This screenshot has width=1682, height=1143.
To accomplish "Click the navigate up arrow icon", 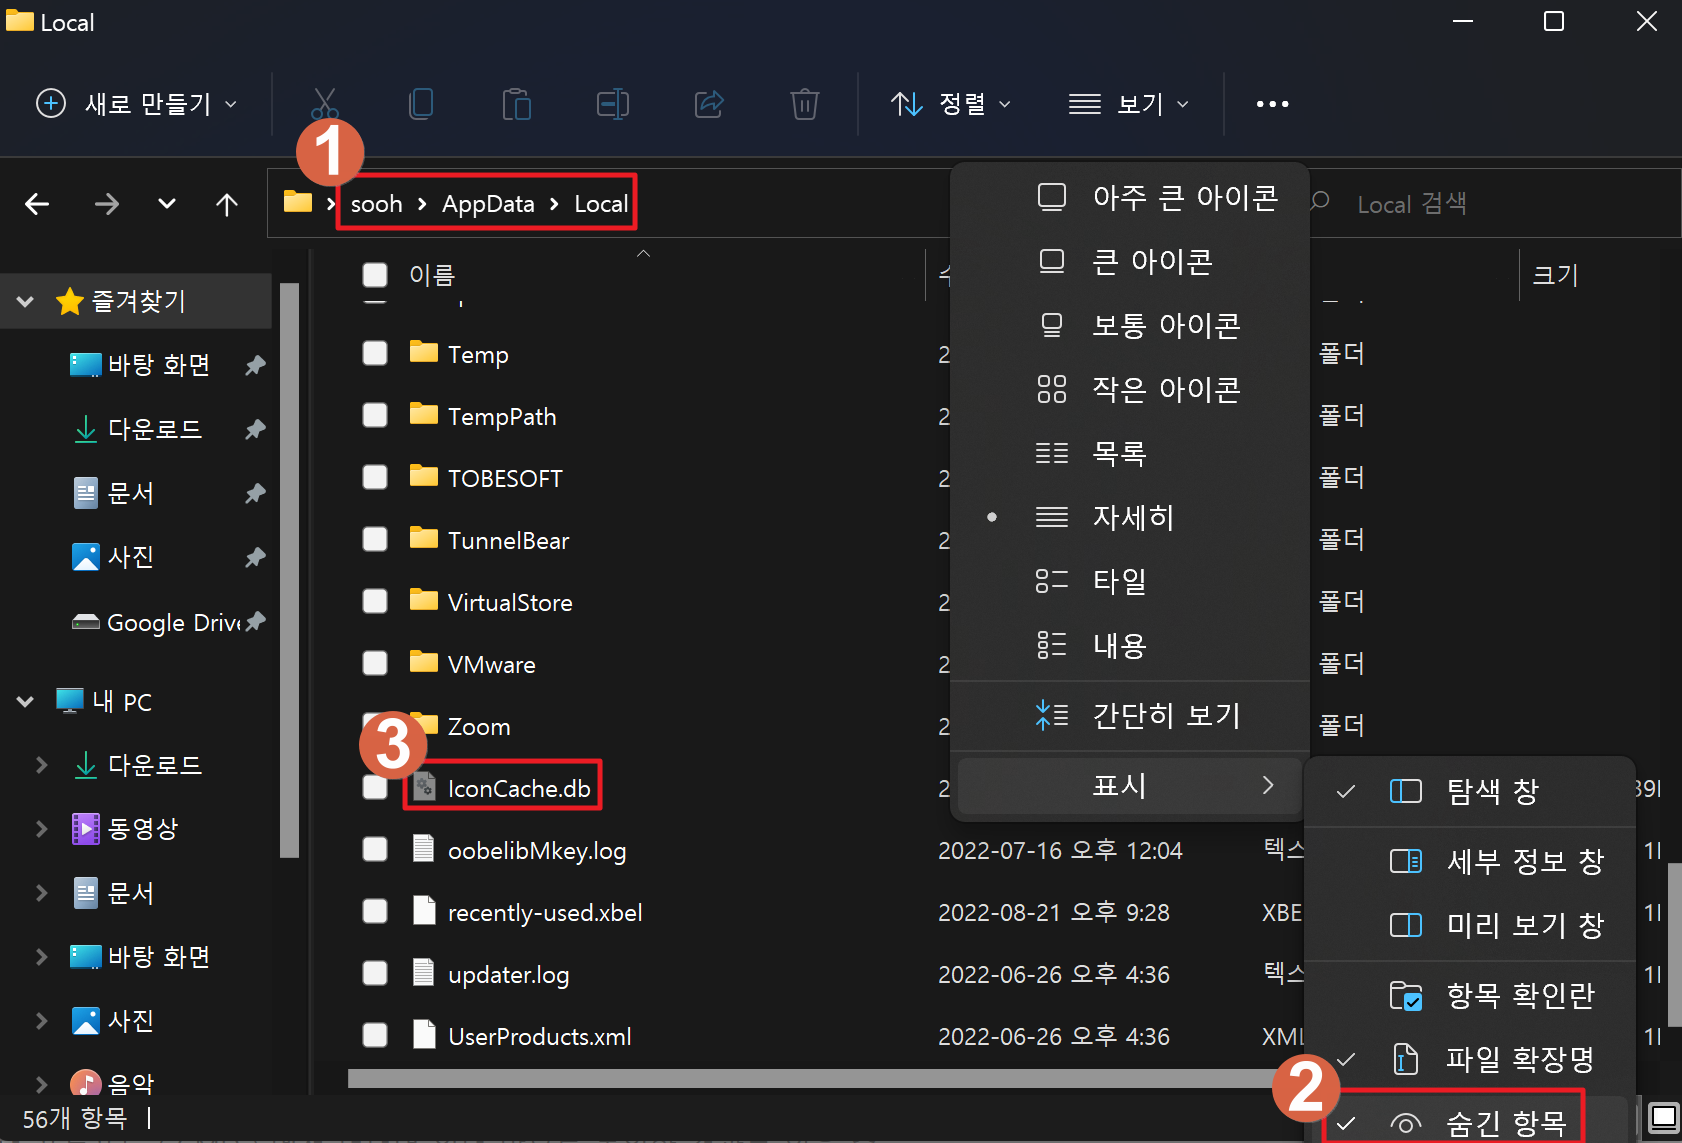I will pyautogui.click(x=227, y=203).
